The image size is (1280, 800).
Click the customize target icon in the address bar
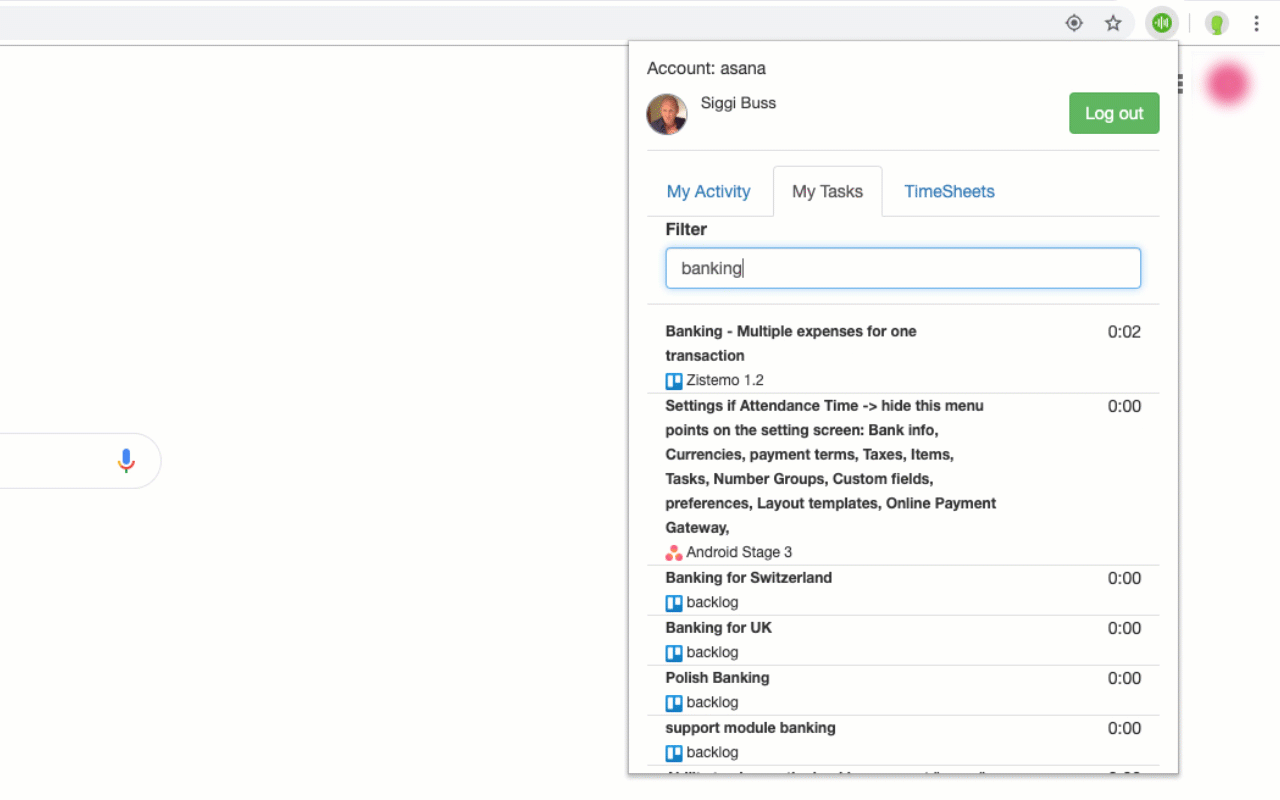point(1073,22)
